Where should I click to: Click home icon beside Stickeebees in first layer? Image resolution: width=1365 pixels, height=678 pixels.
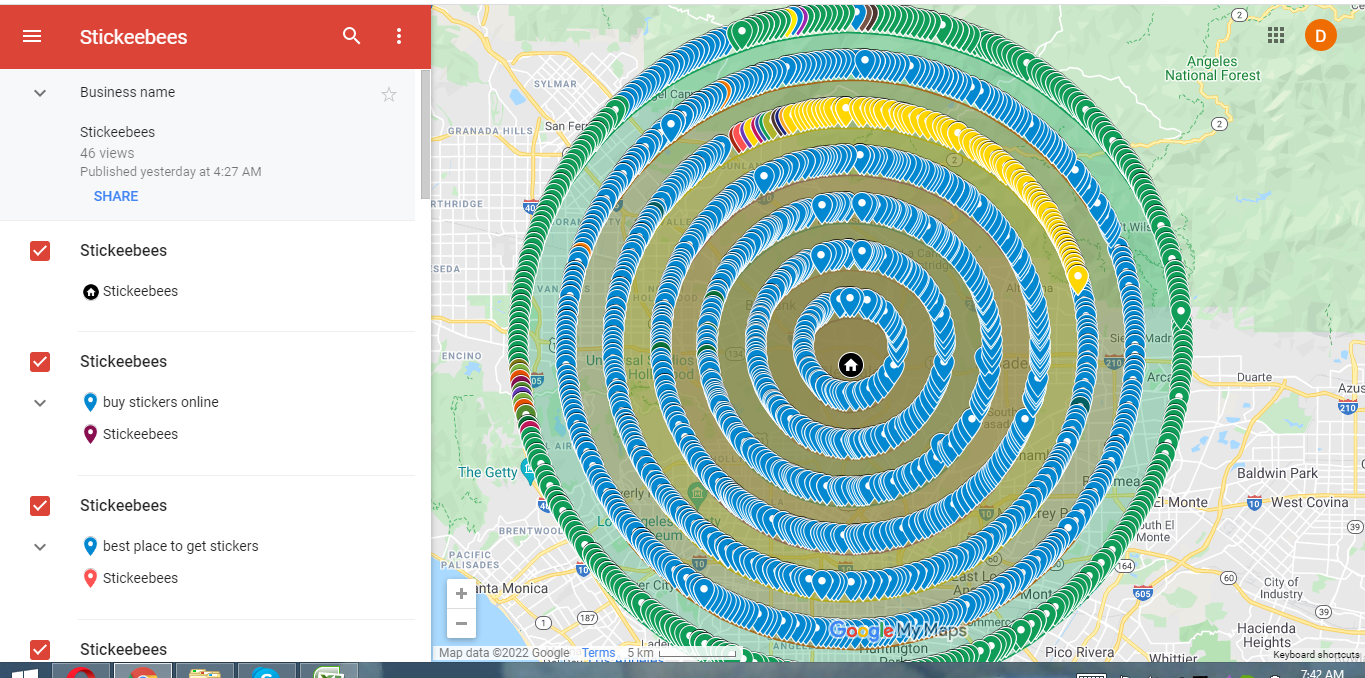coord(91,292)
